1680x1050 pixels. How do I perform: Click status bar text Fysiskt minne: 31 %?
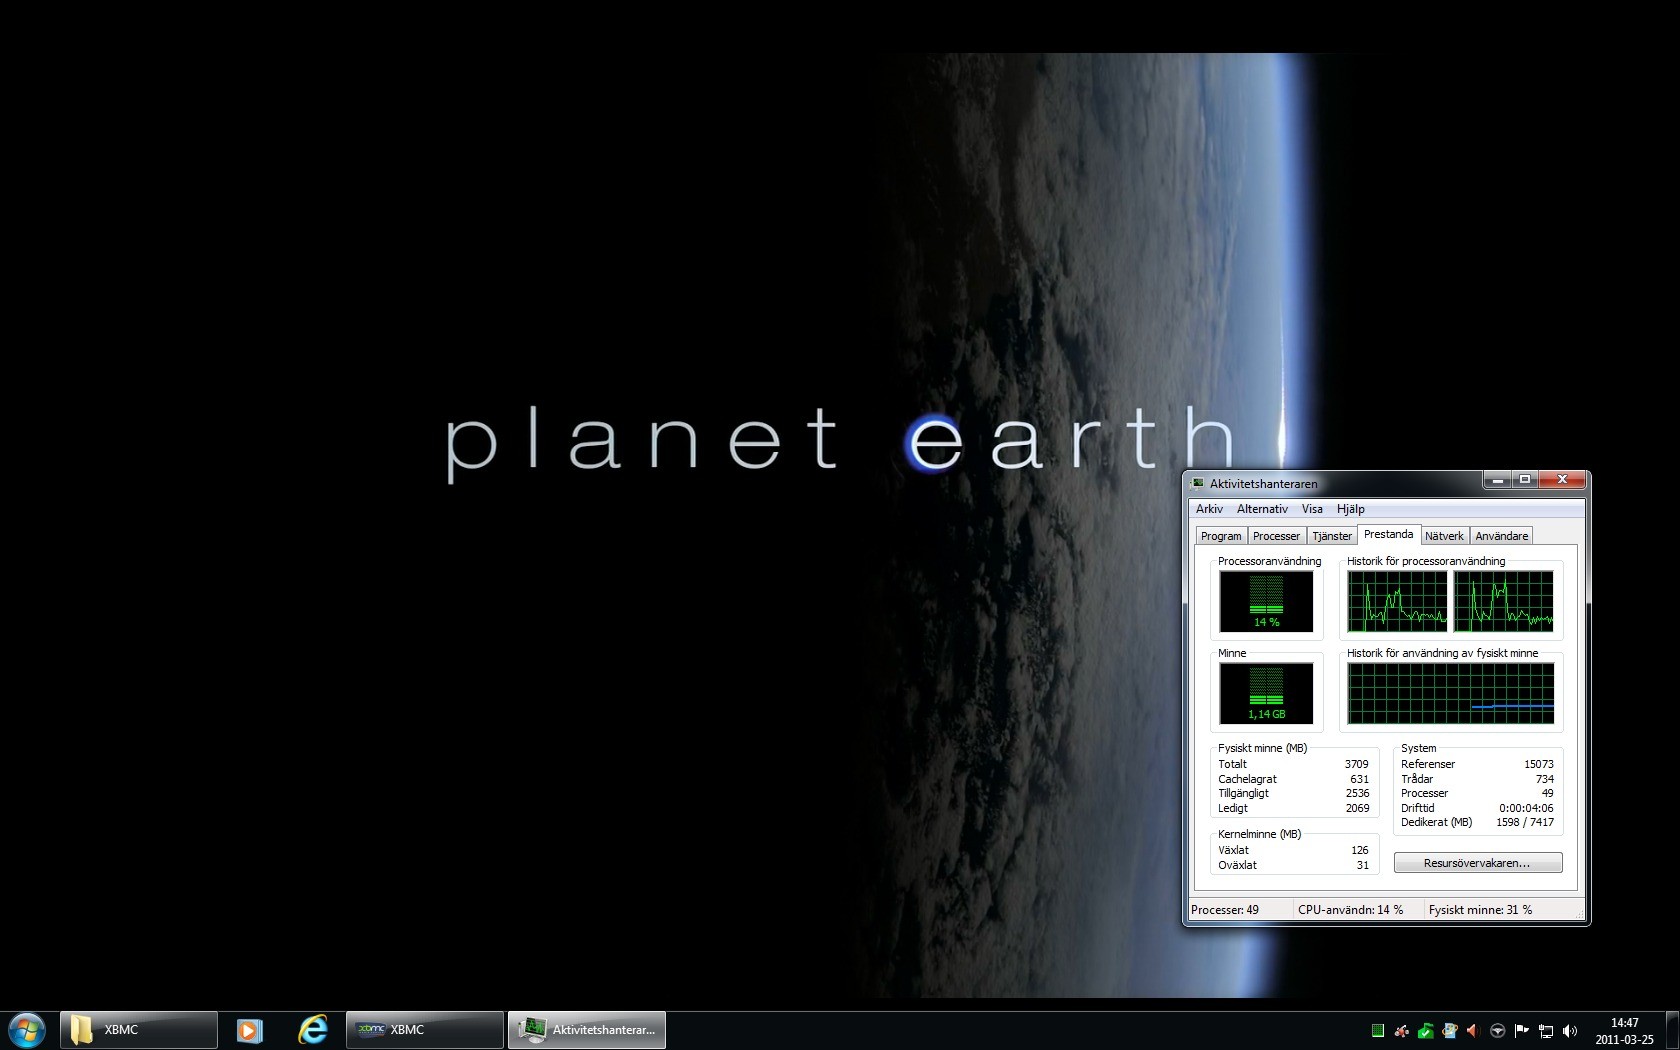click(1480, 910)
